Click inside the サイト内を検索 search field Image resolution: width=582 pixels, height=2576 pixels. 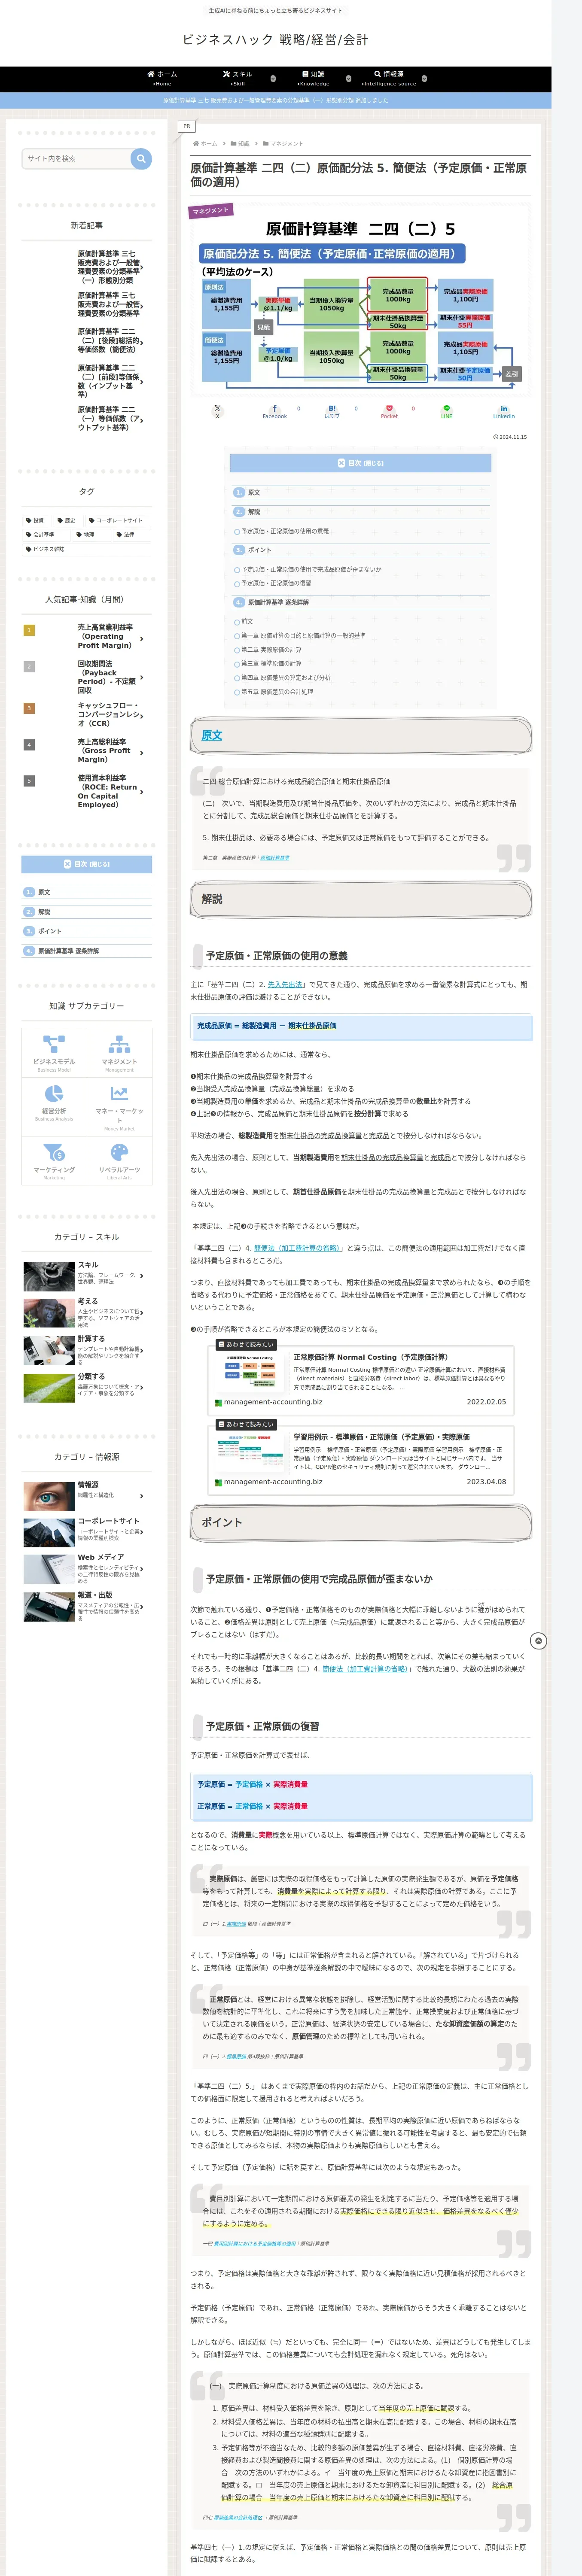pyautogui.click(x=76, y=158)
